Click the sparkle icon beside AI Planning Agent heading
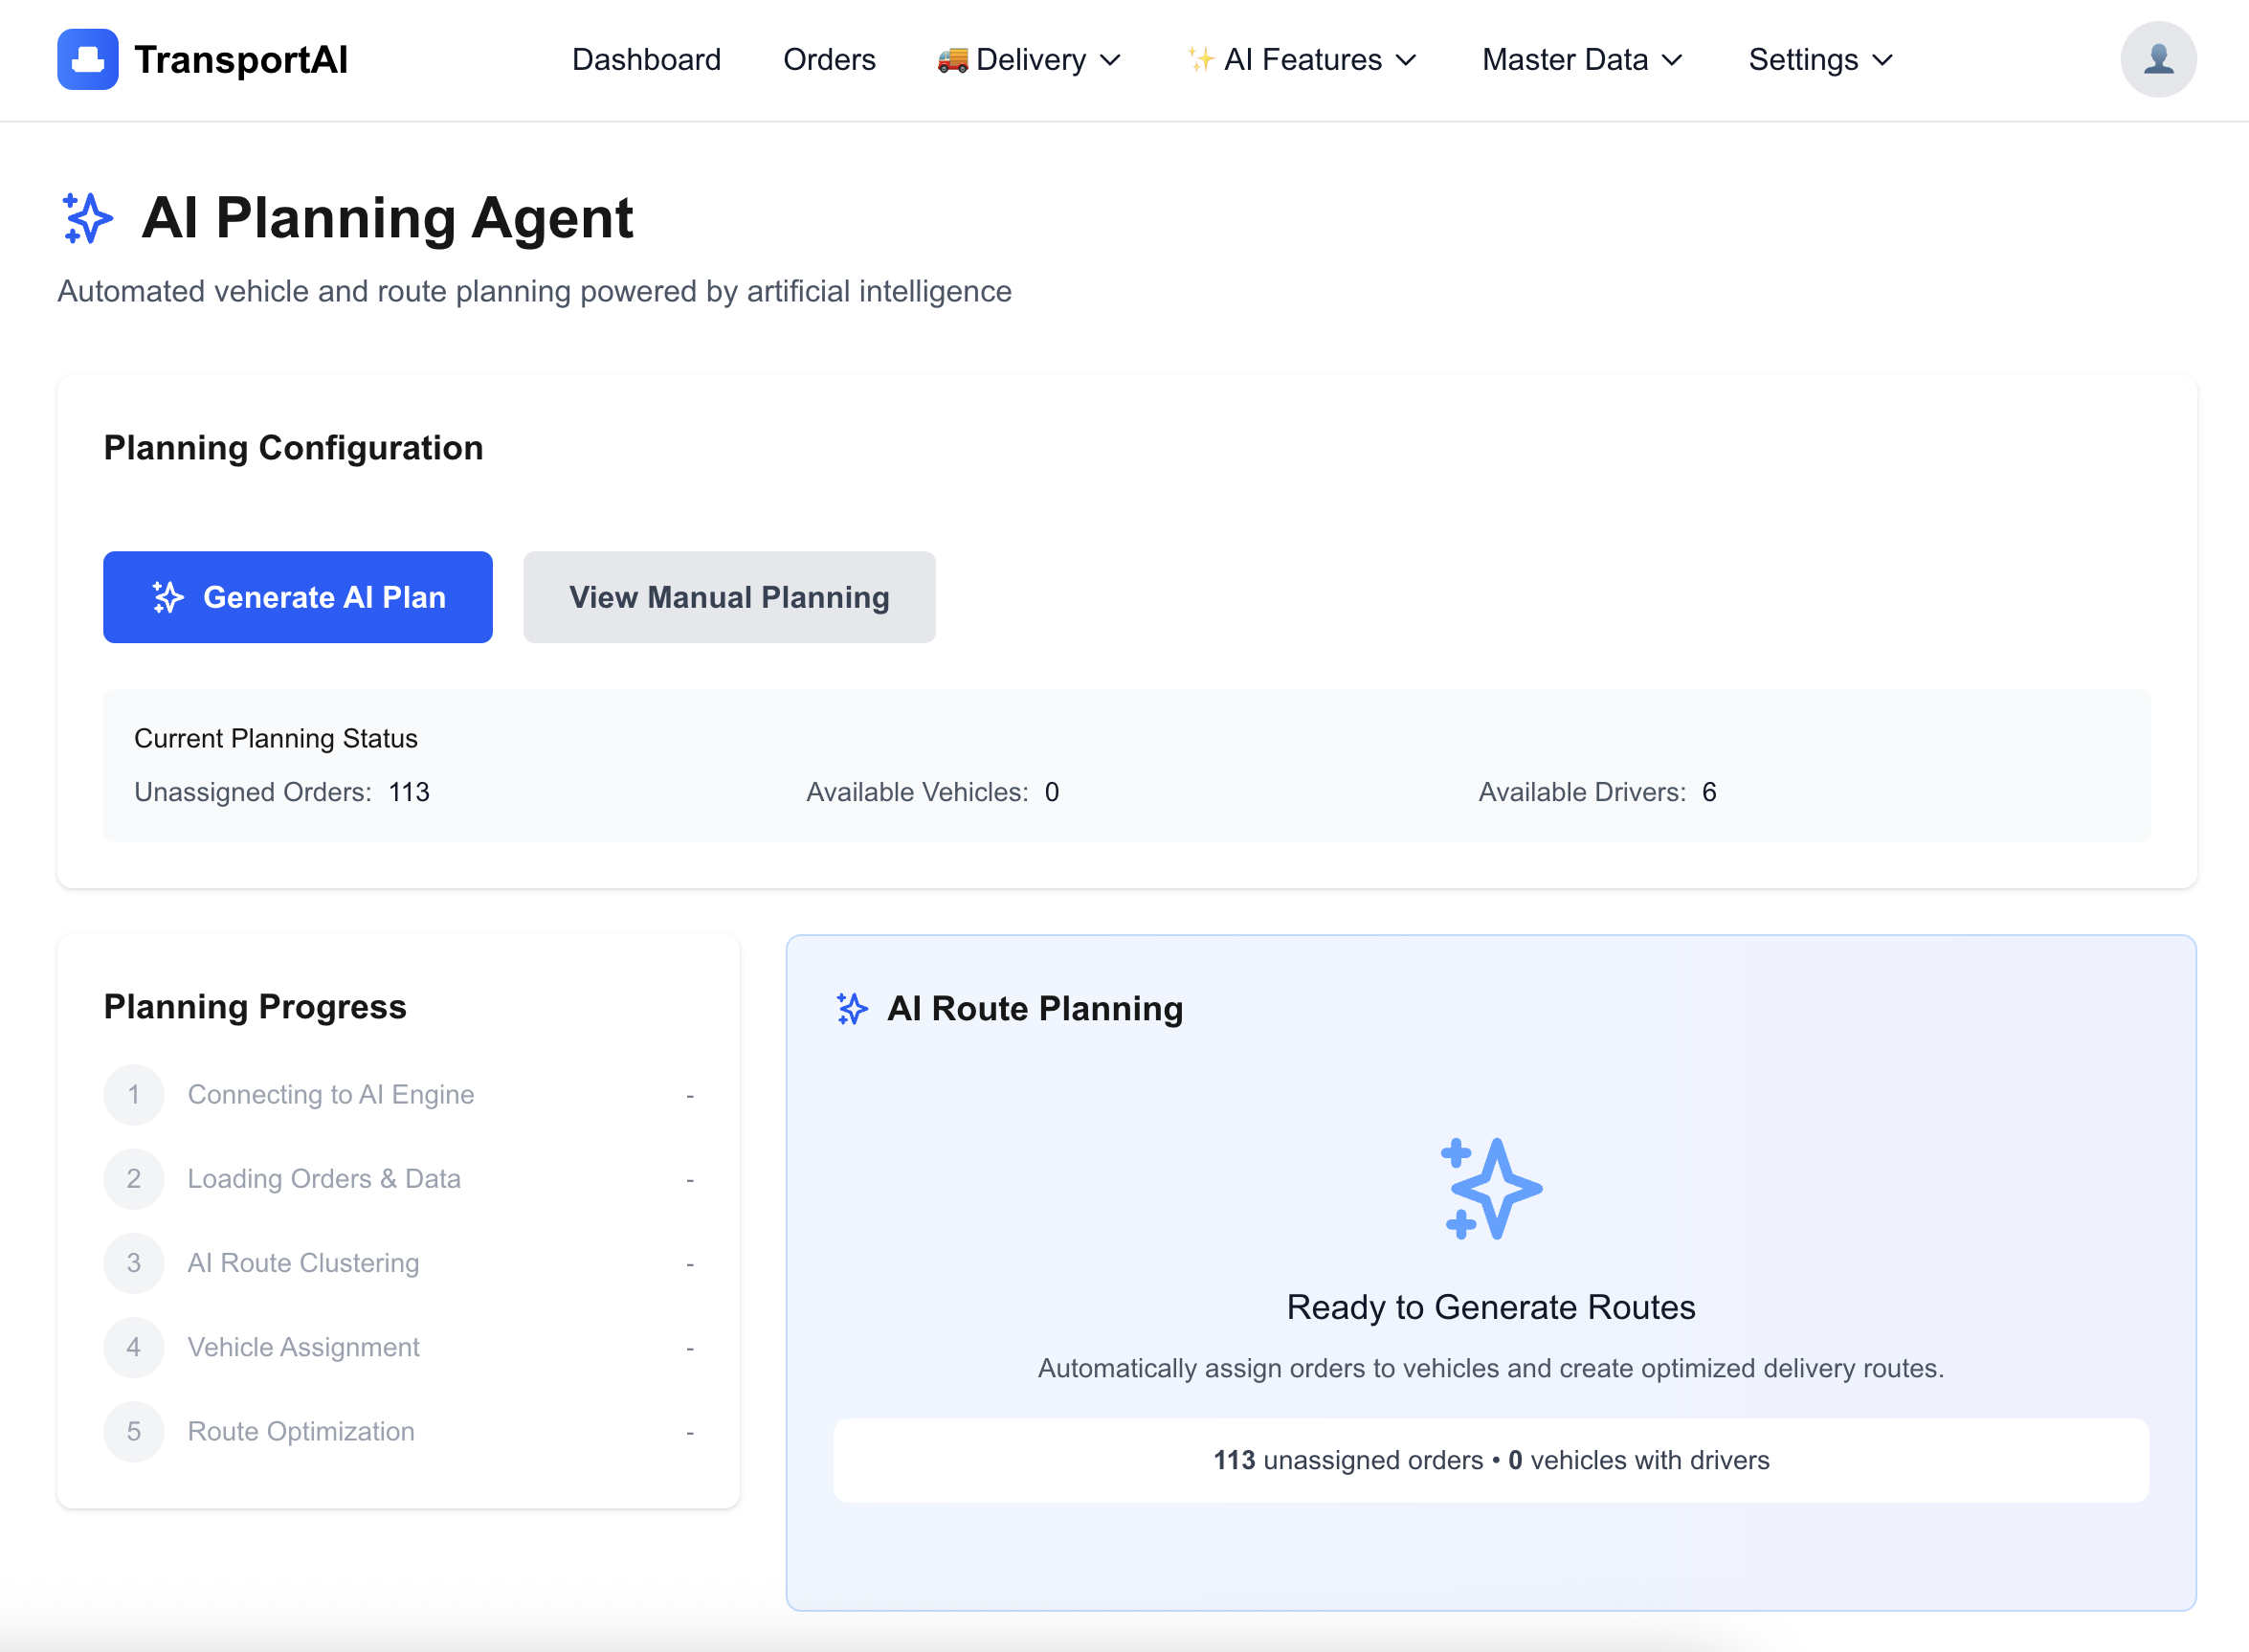This screenshot has height=1652, width=2249. [x=86, y=218]
